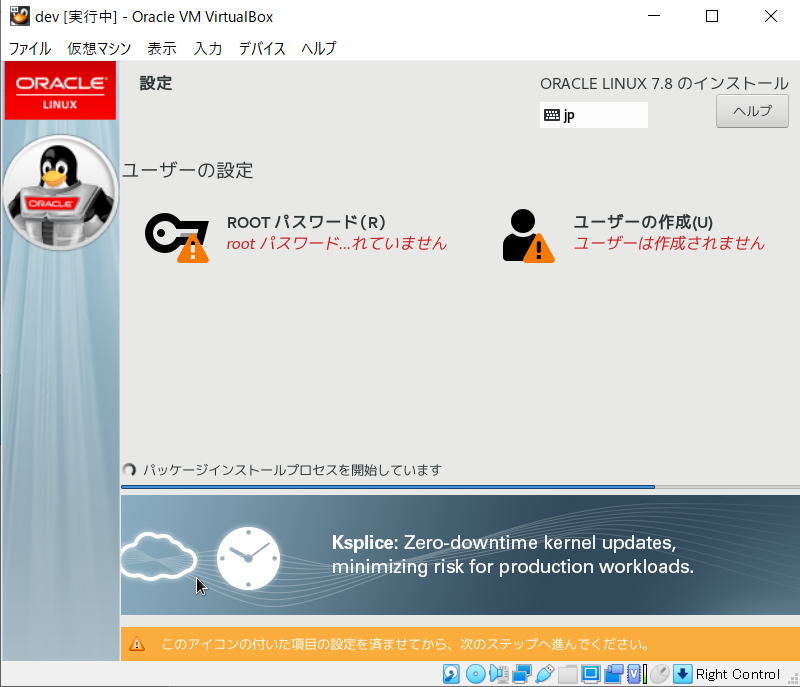Click the ヘルプ button in installer

tap(752, 111)
